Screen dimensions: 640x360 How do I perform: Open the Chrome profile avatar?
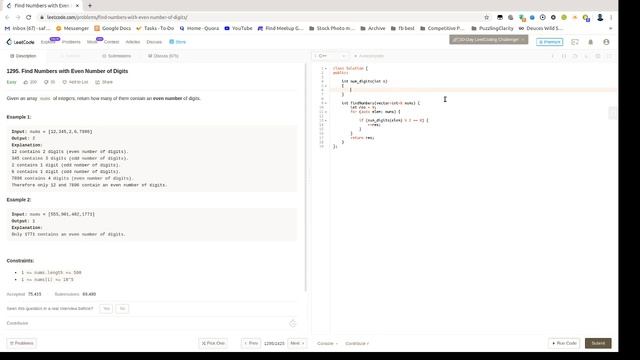(x=600, y=17)
